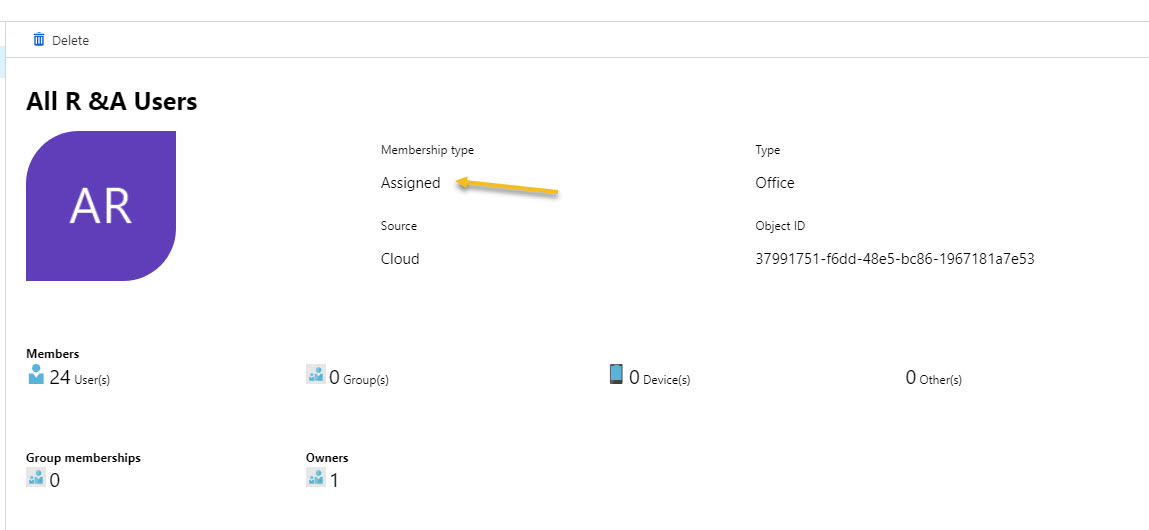1149x530 pixels.
Task: Click the Group memberships heading
Action: pos(84,458)
